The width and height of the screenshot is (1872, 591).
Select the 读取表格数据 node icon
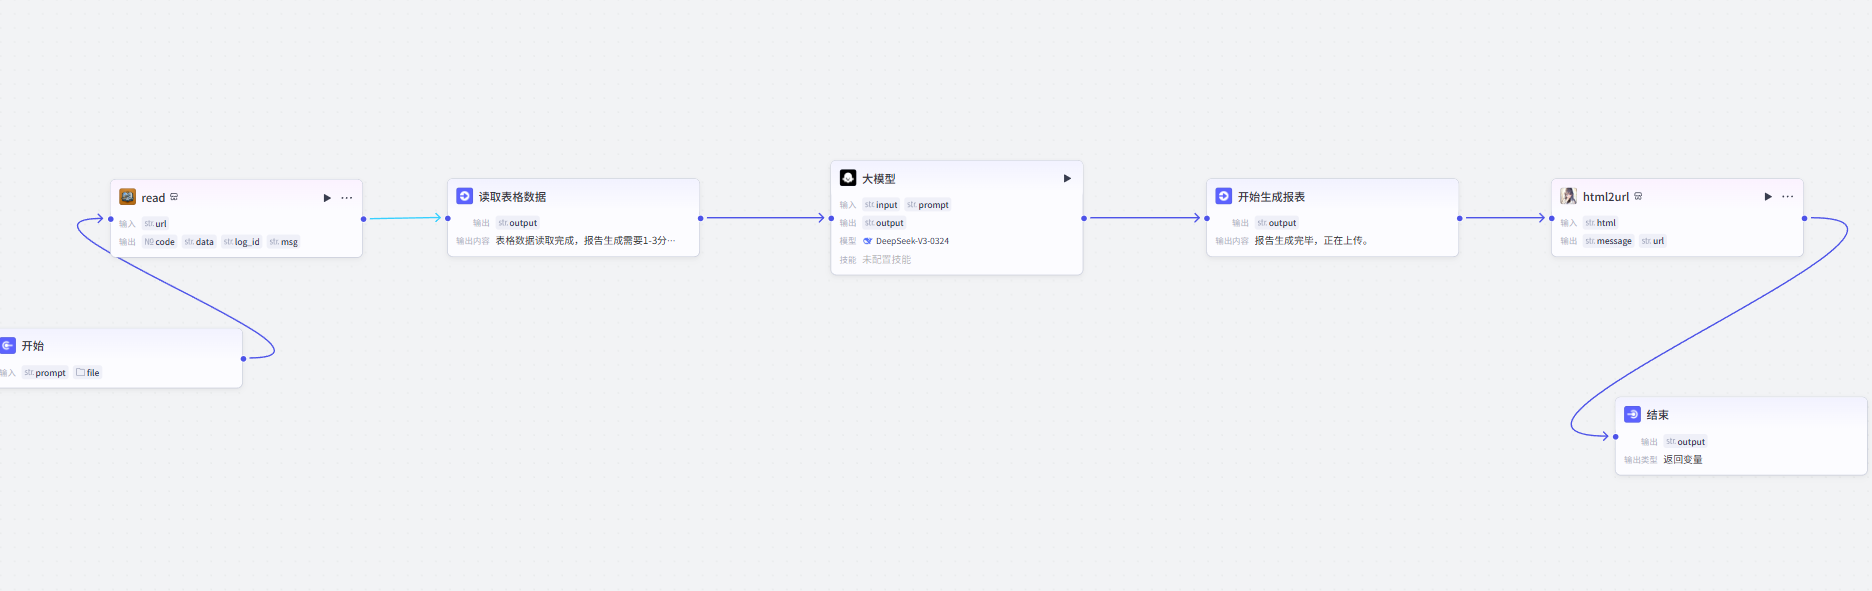pyautogui.click(x=464, y=196)
